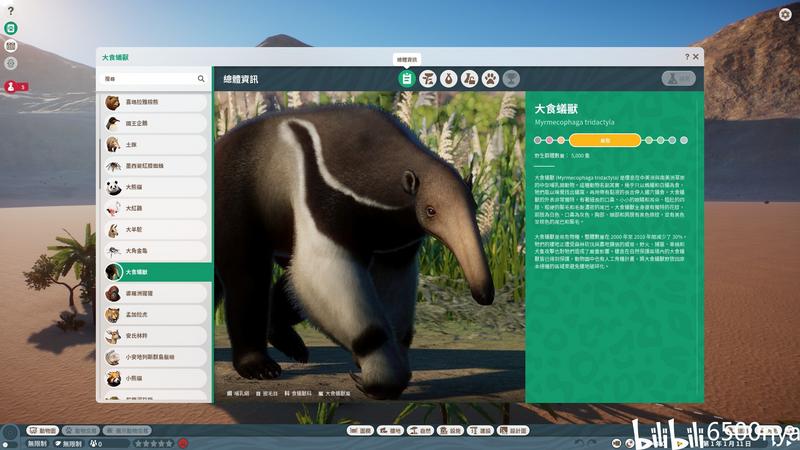This screenshot has width=800, height=450.
Task: Open the calendar icon in the left sidebar
Action: tap(11, 46)
